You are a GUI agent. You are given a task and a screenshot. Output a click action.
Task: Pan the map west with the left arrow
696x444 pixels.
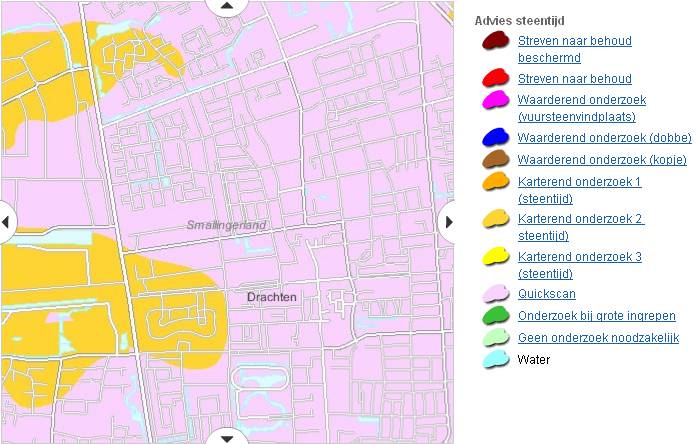(x=6, y=222)
